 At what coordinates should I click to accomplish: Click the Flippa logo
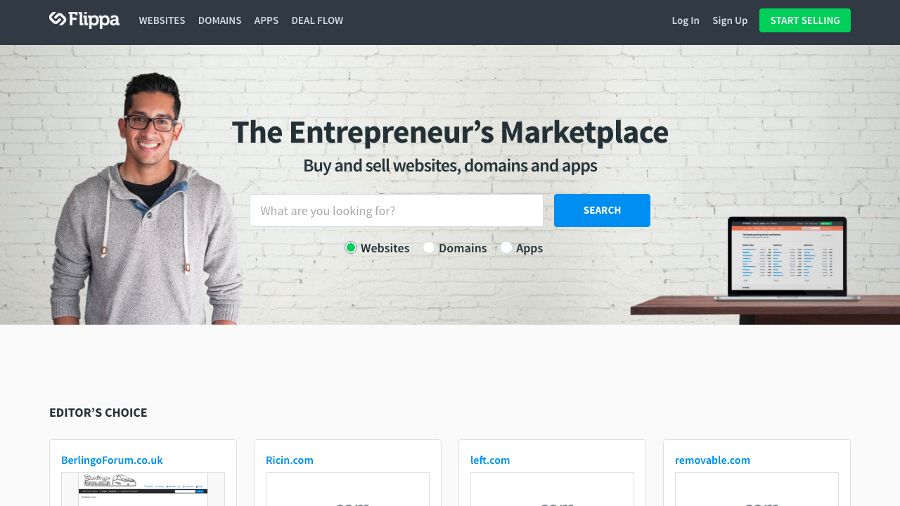pos(84,20)
